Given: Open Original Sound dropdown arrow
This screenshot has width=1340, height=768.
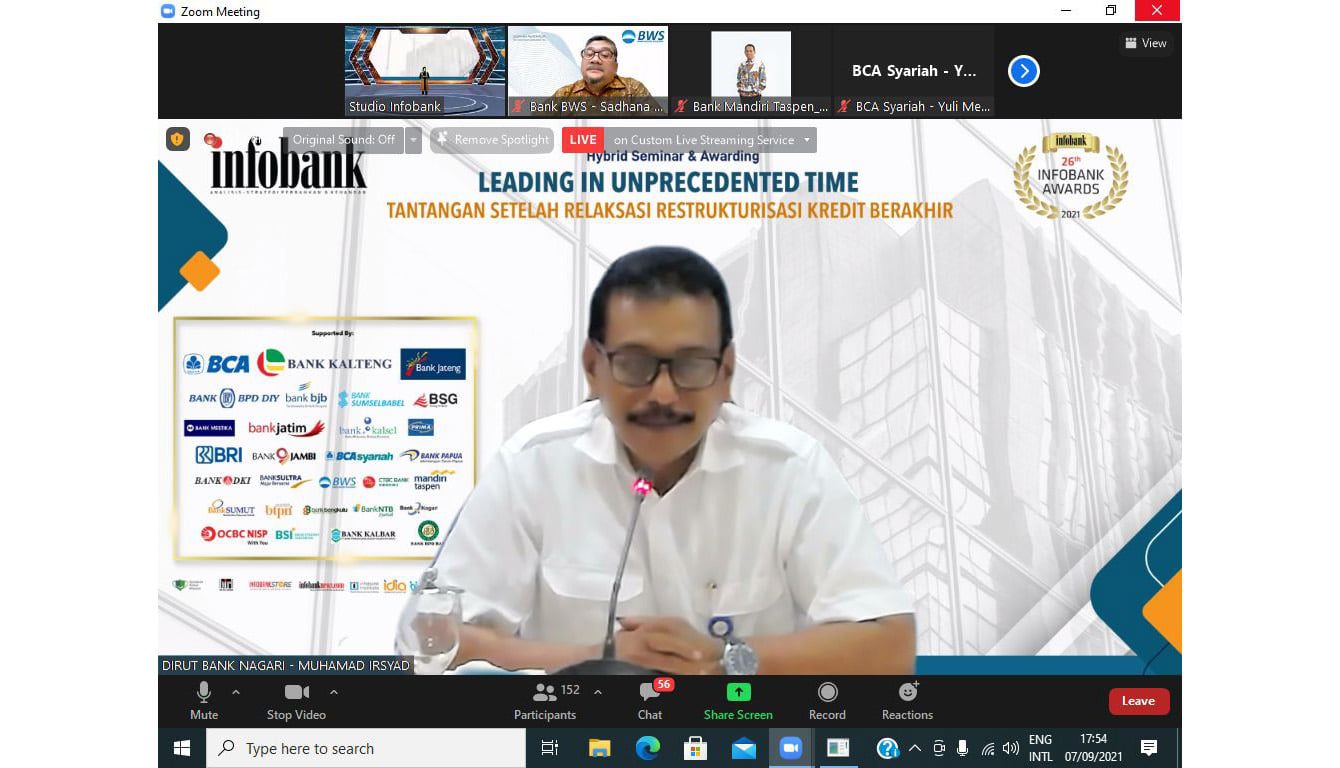Looking at the screenshot, I should pos(413,140).
